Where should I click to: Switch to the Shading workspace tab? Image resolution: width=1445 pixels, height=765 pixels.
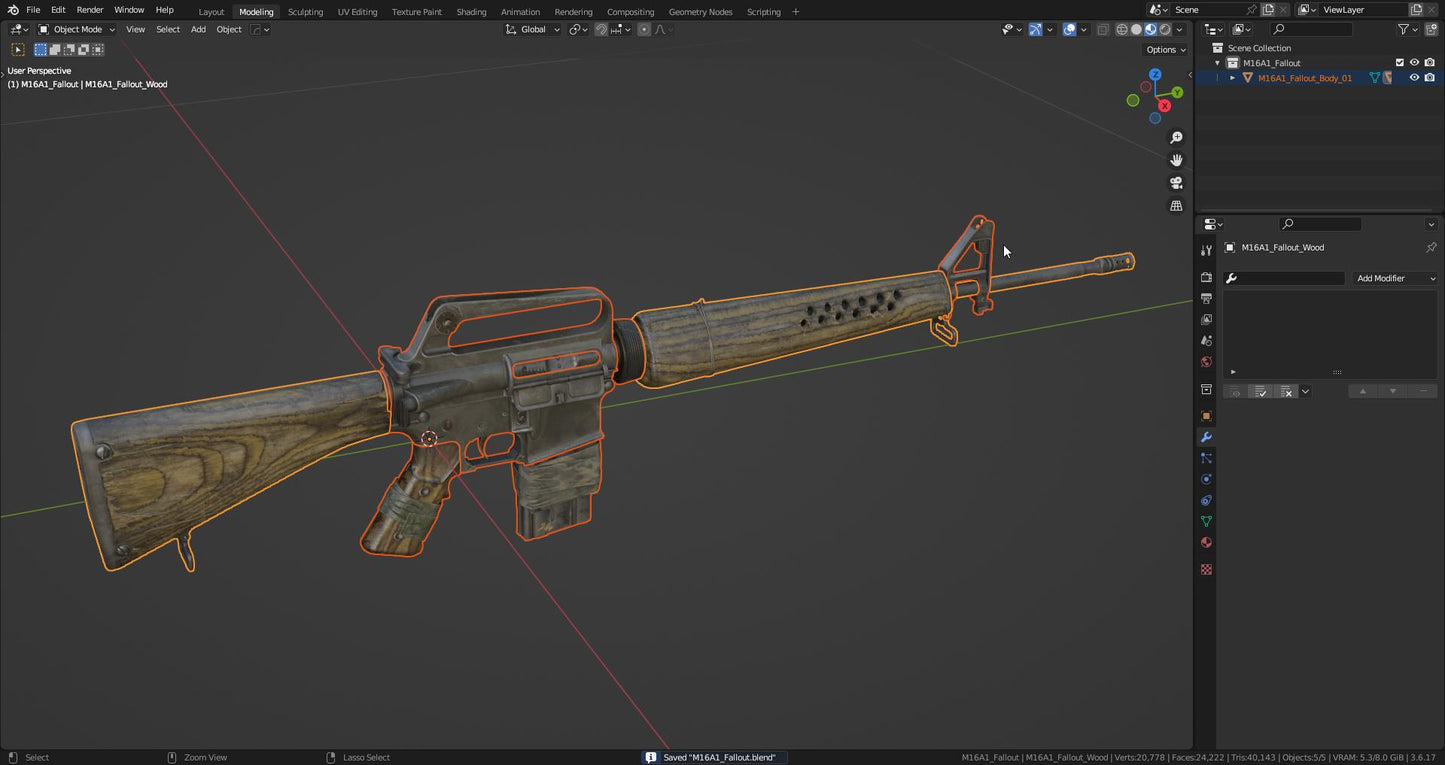pos(471,11)
